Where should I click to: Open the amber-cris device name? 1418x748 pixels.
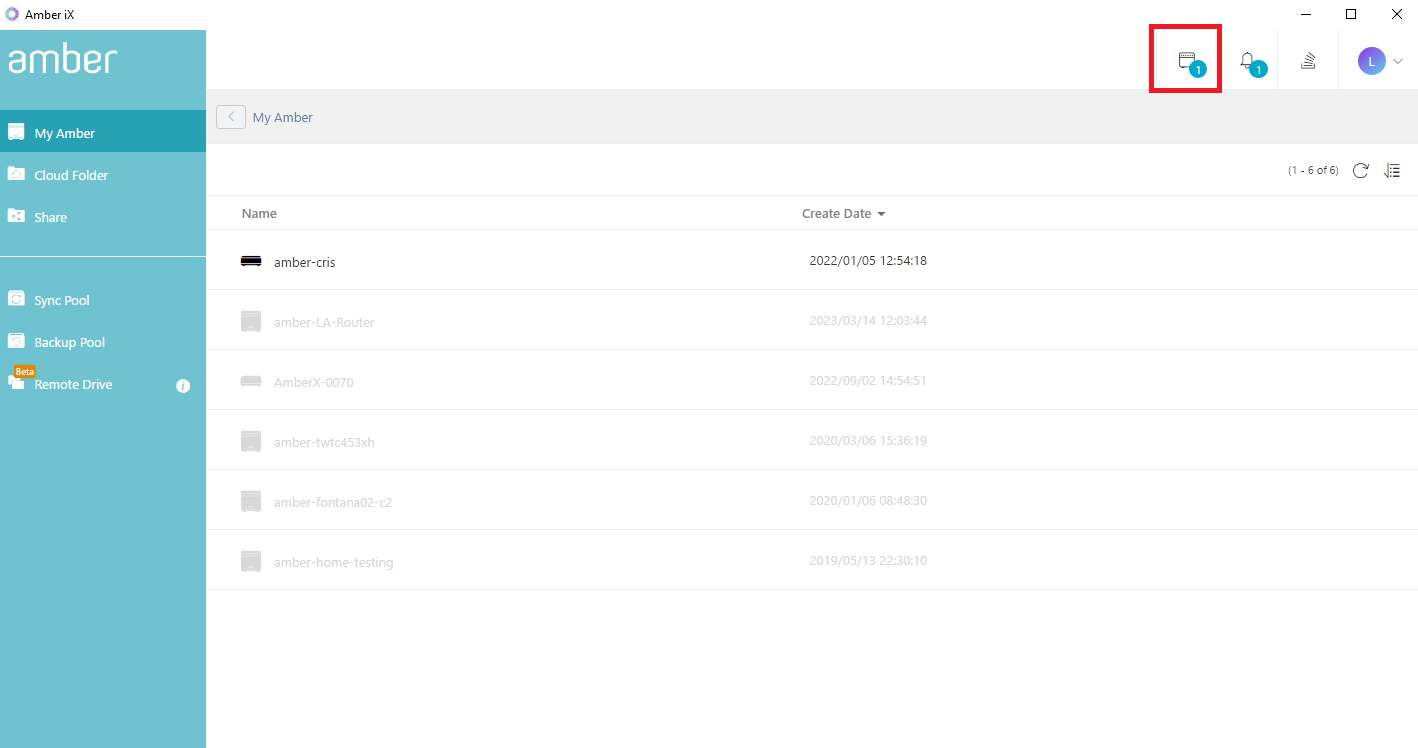(x=305, y=262)
